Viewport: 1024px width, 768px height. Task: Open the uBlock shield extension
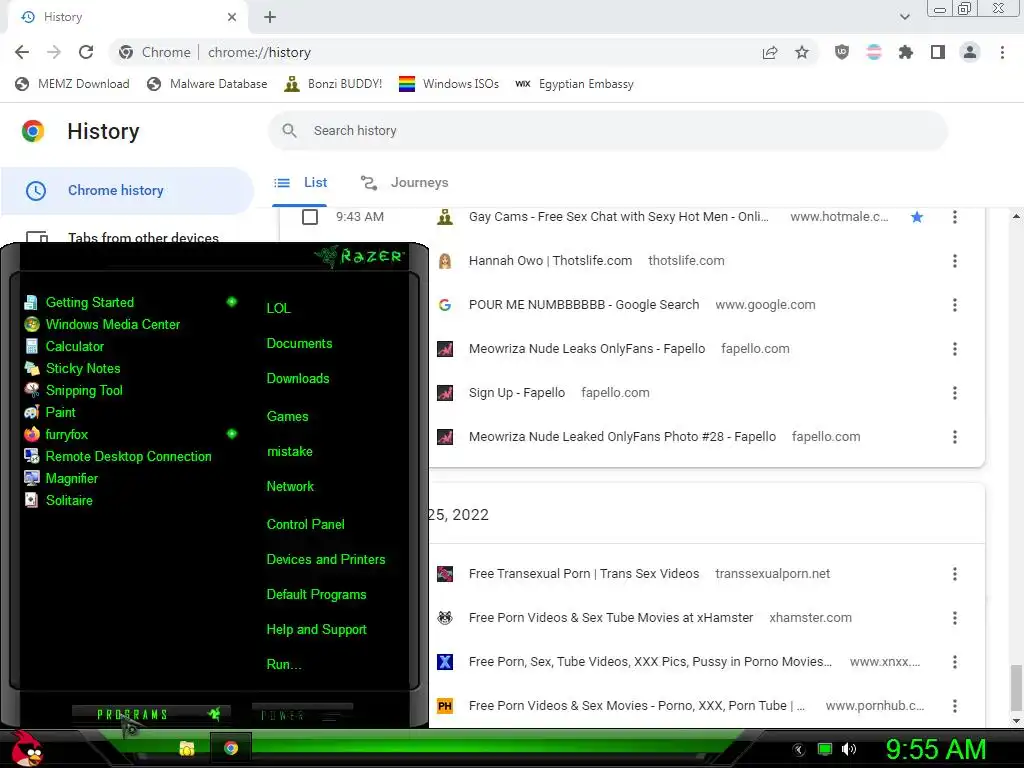(842, 52)
